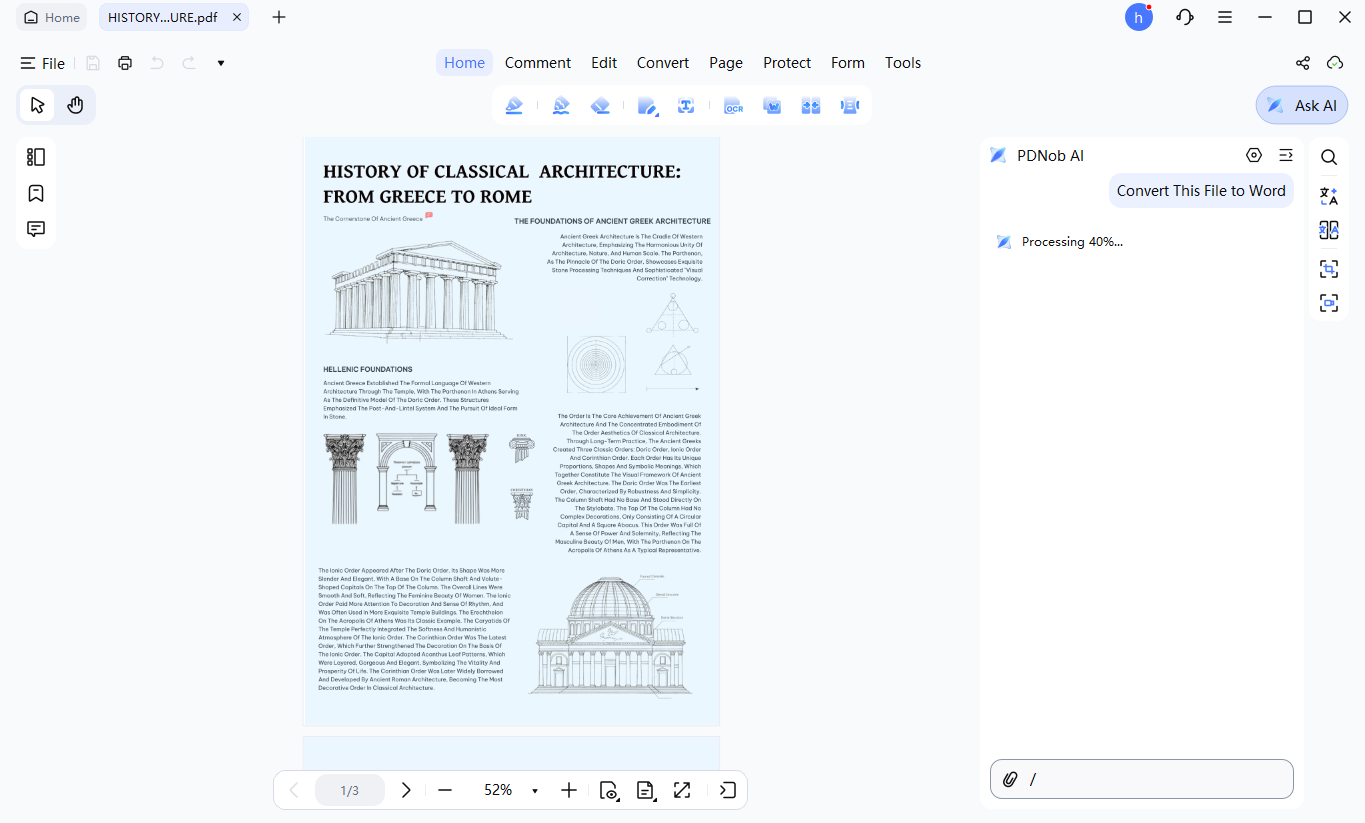The width and height of the screenshot is (1365, 823).
Task: Click the screen OCR capture icon
Action: coord(1329,303)
